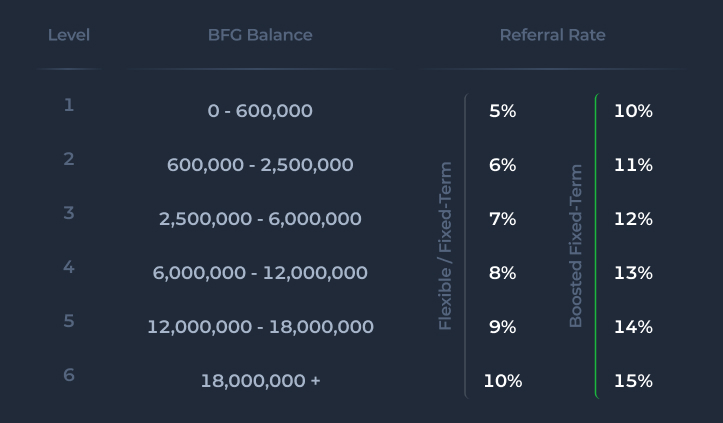This screenshot has height=423, width=723.
Task: Select the 15% boosted referral rate
Action: 633,381
